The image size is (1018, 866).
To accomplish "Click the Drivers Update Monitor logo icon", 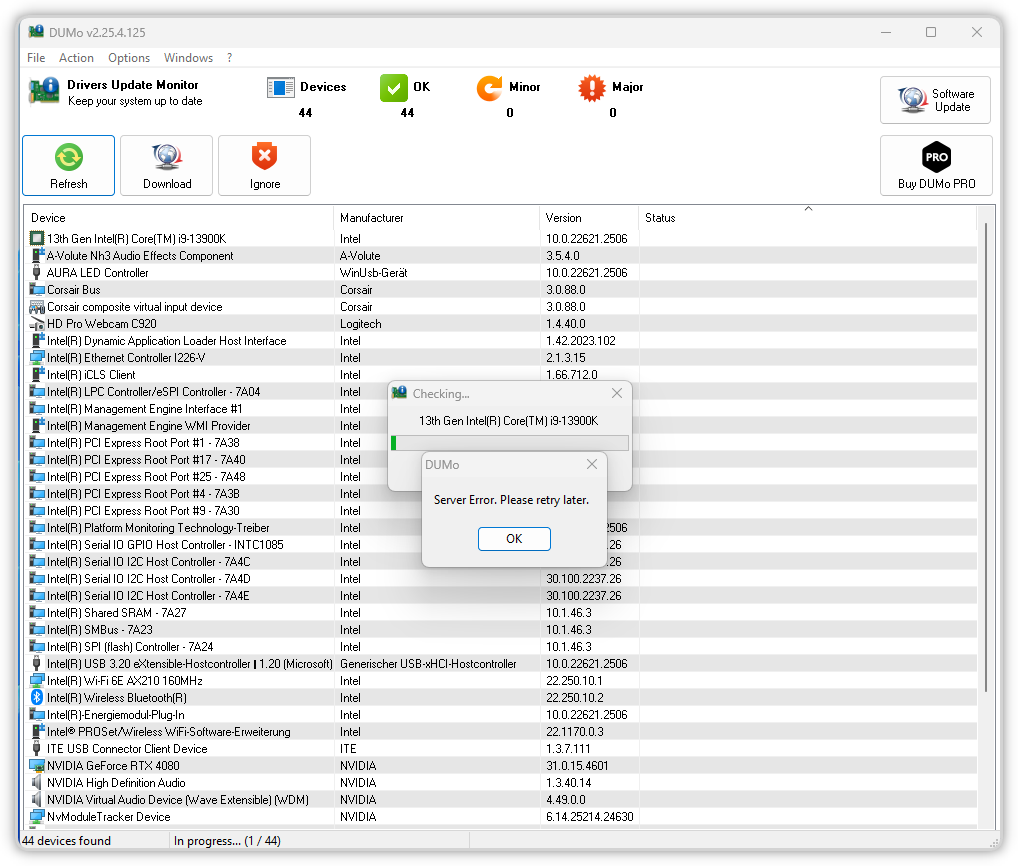I will tap(44, 91).
